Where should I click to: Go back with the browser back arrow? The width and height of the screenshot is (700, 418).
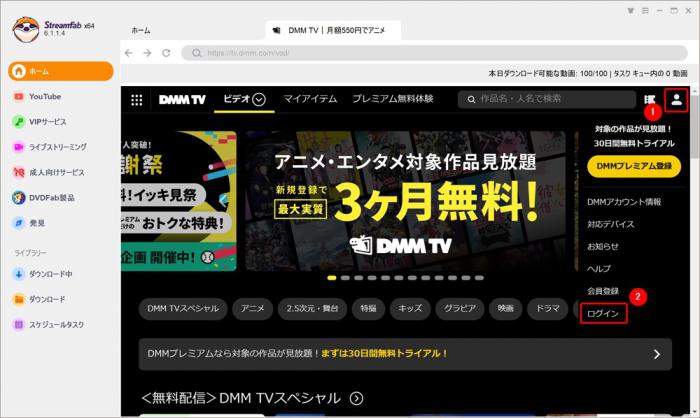click(129, 53)
